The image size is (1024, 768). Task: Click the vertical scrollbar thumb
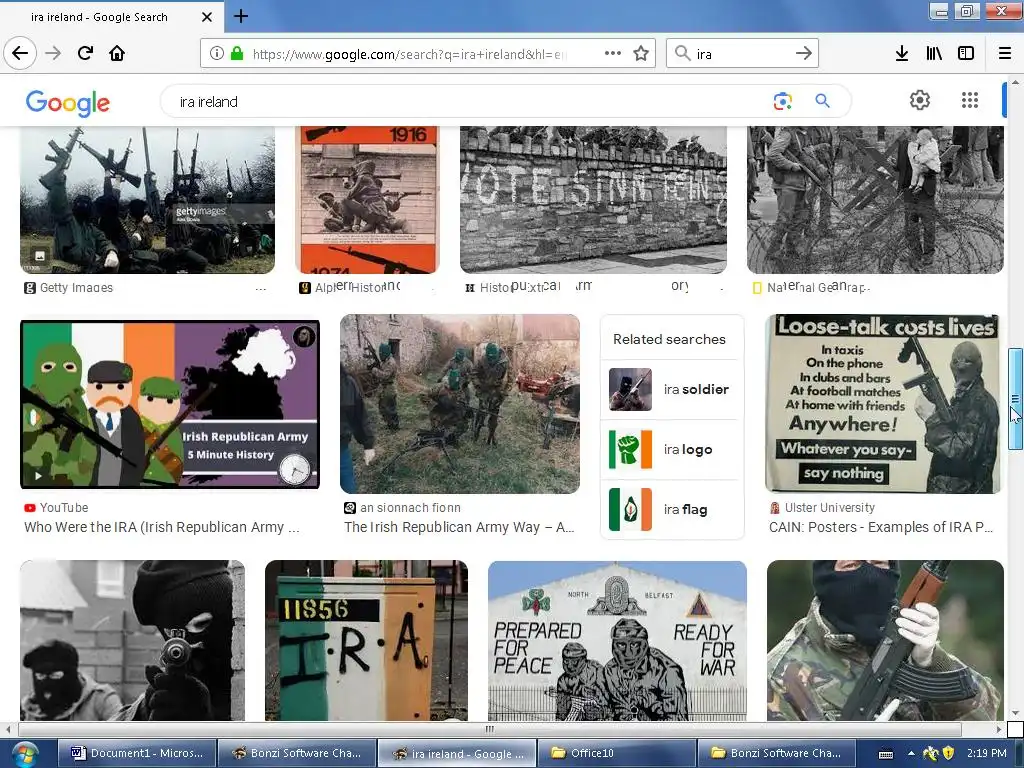pos(1015,399)
